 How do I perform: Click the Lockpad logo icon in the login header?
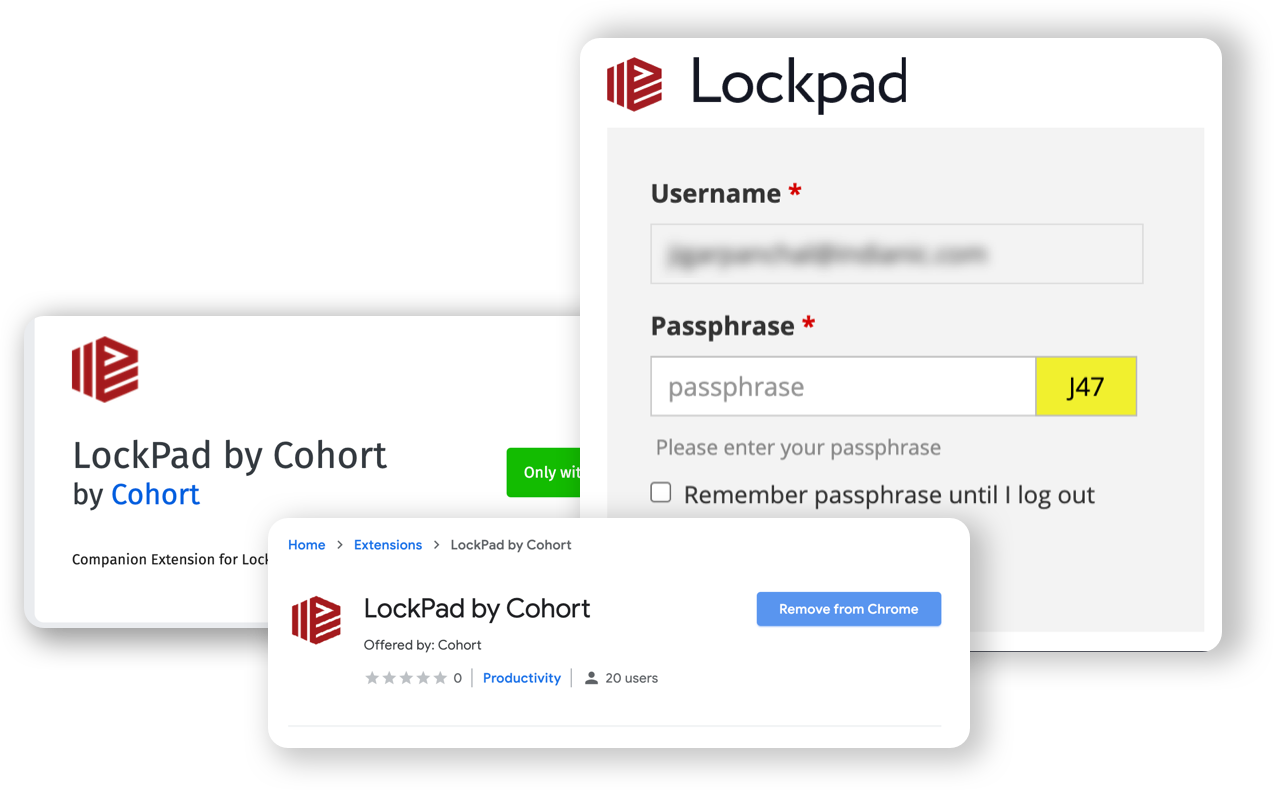(635, 84)
